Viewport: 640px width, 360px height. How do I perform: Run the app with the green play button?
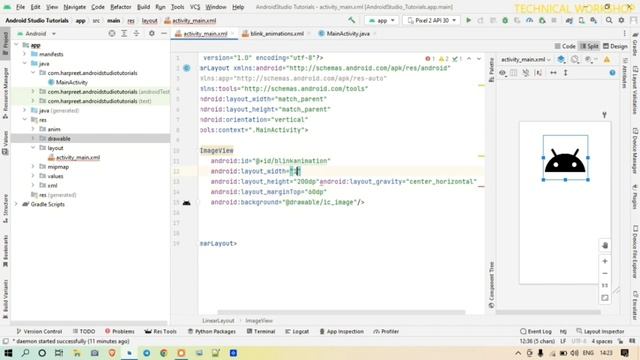click(469, 20)
